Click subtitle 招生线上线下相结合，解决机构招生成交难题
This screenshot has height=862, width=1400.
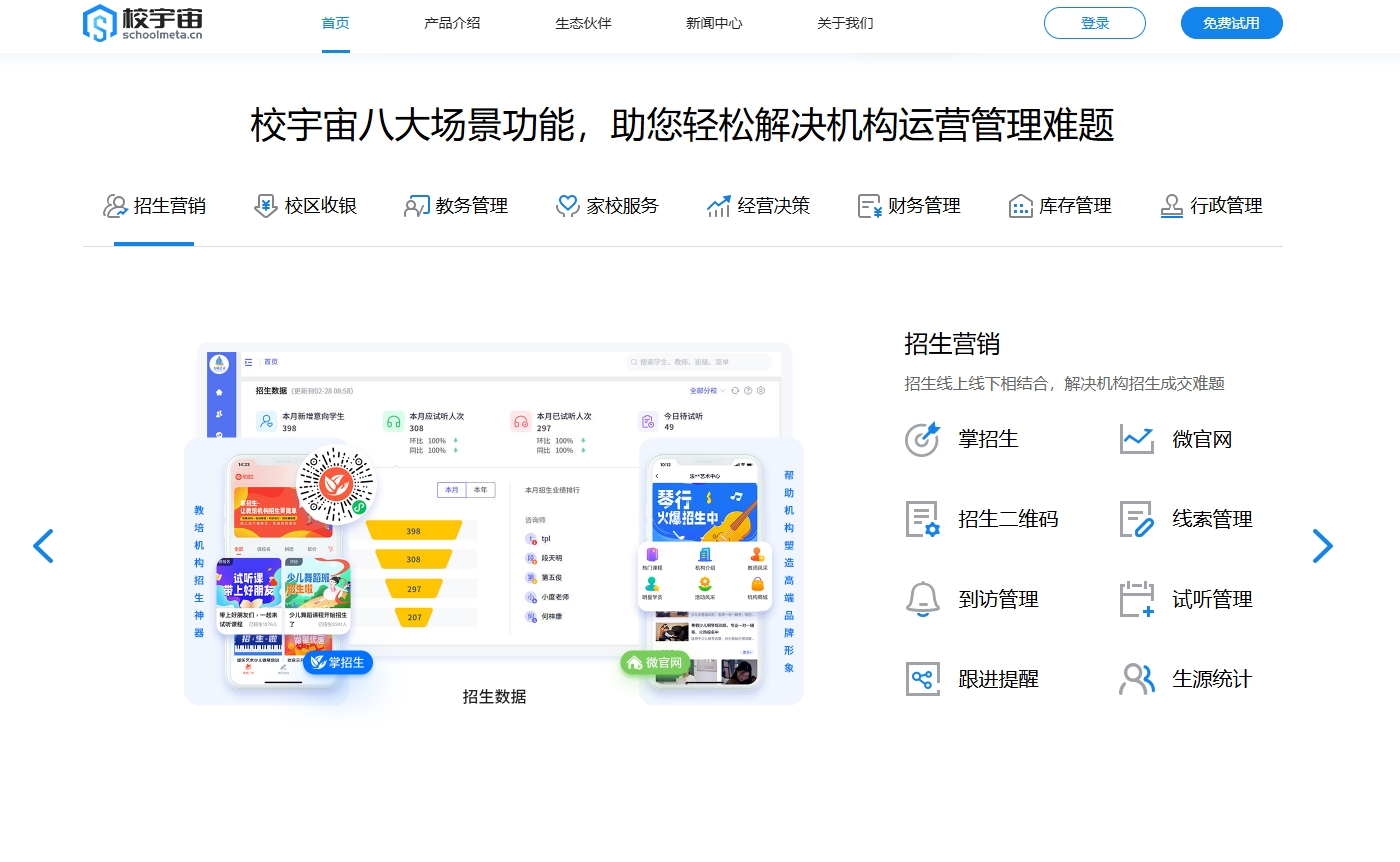tap(1064, 384)
